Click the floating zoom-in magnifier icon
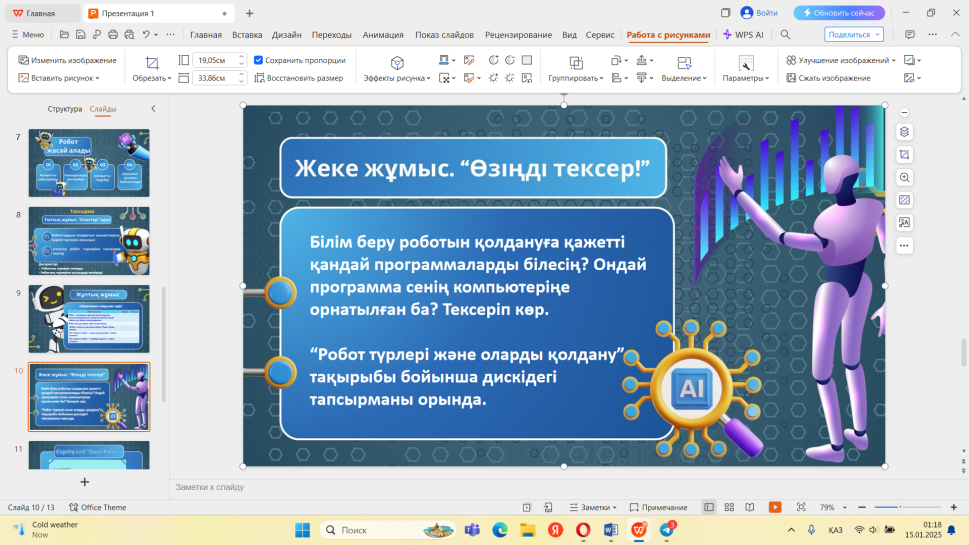This screenshot has width=969, height=545. [x=904, y=177]
